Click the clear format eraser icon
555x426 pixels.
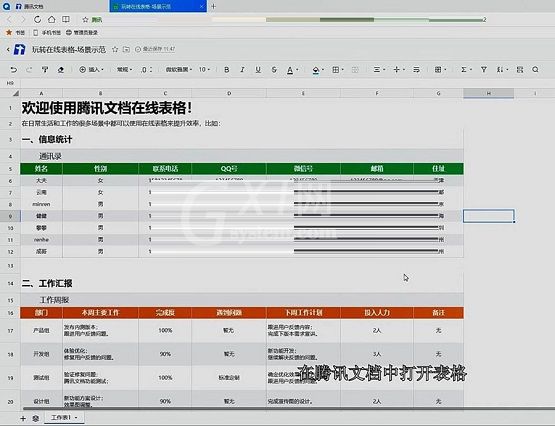point(61,70)
